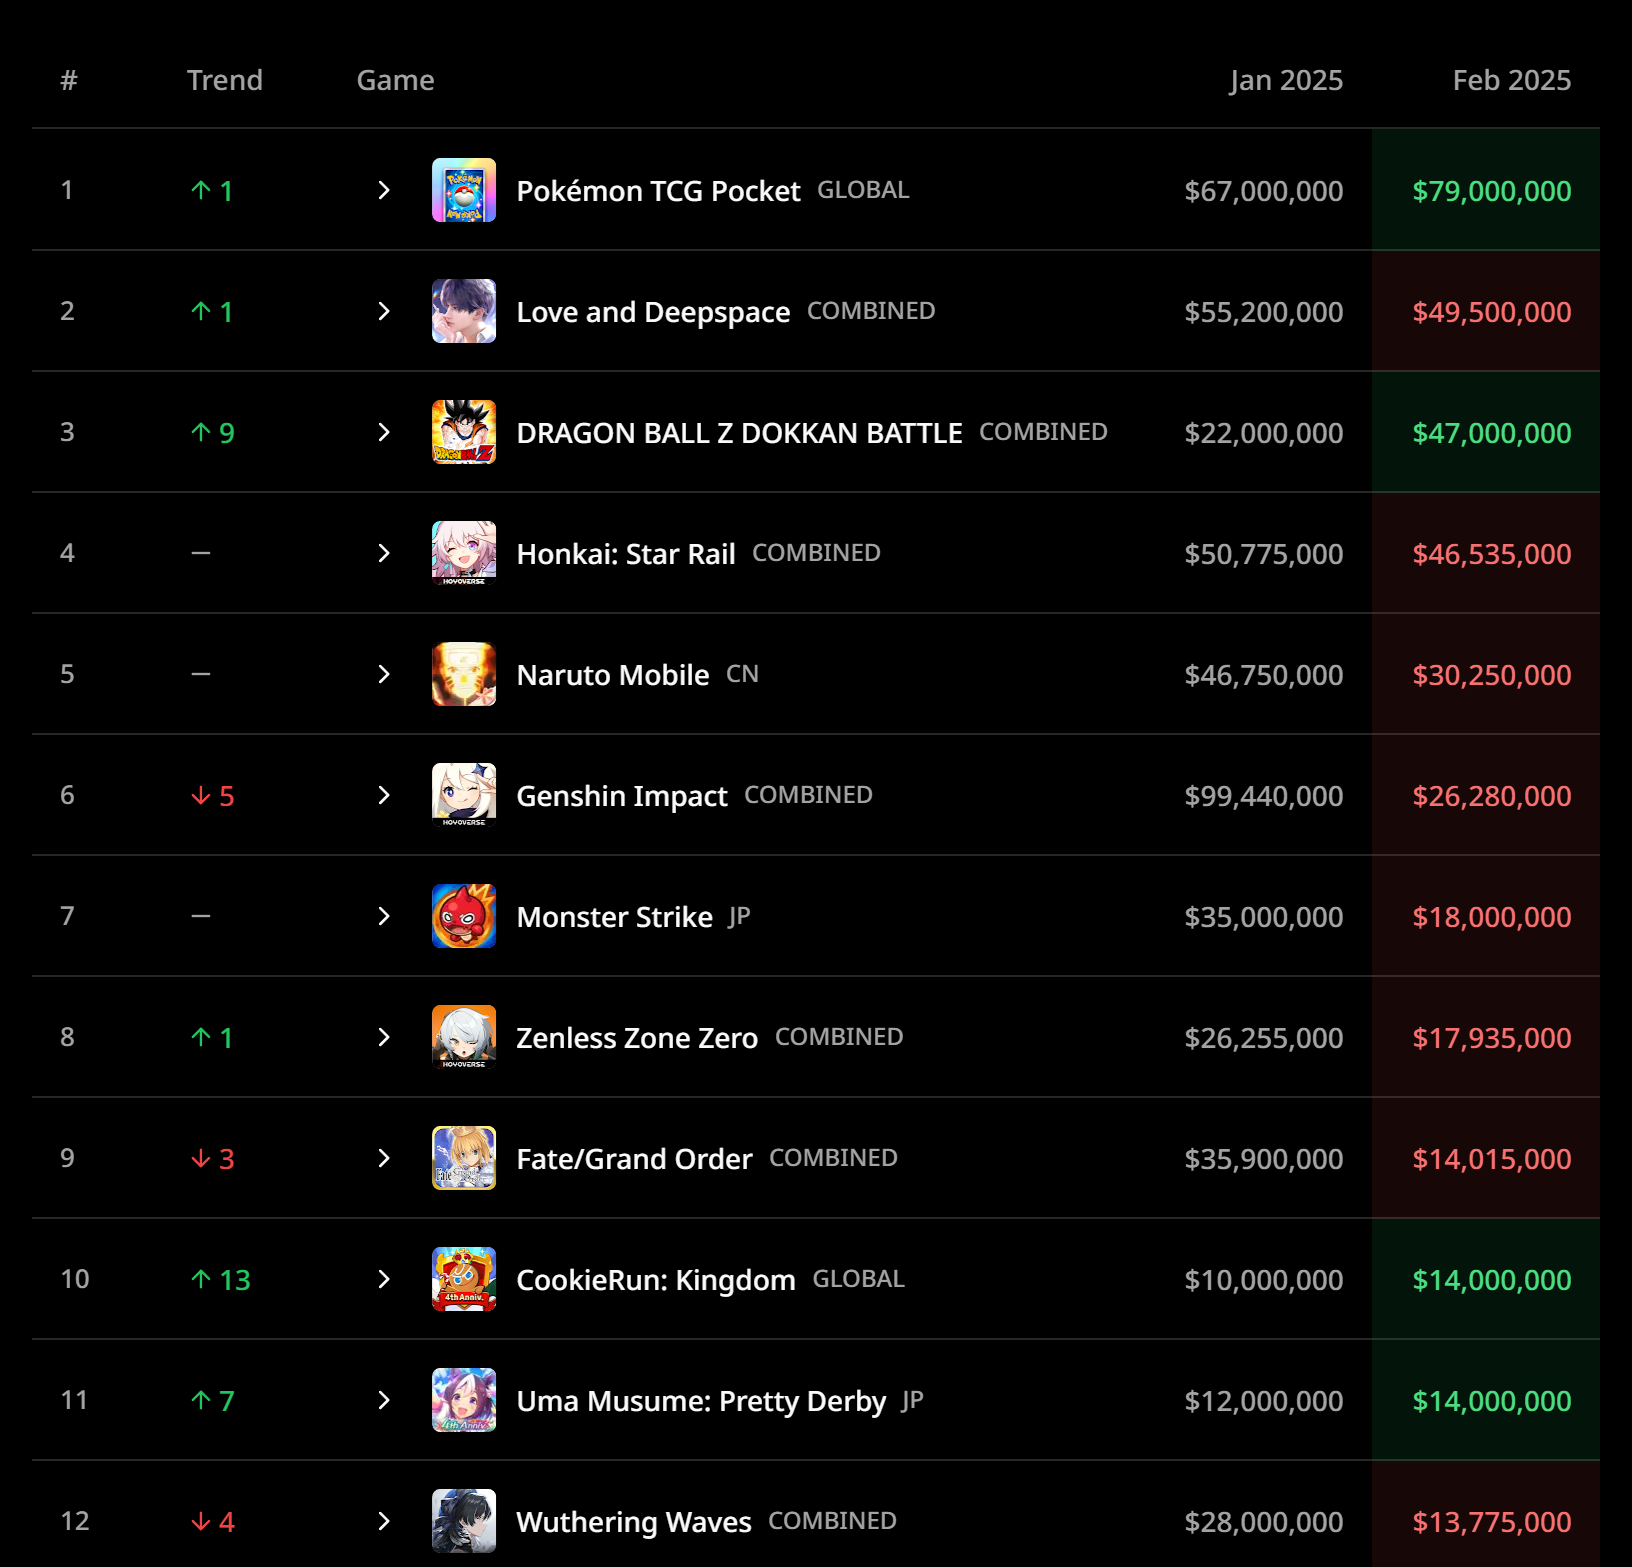Image resolution: width=1632 pixels, height=1567 pixels.
Task: Expand the Monster Strike row chevron
Action: tap(384, 916)
